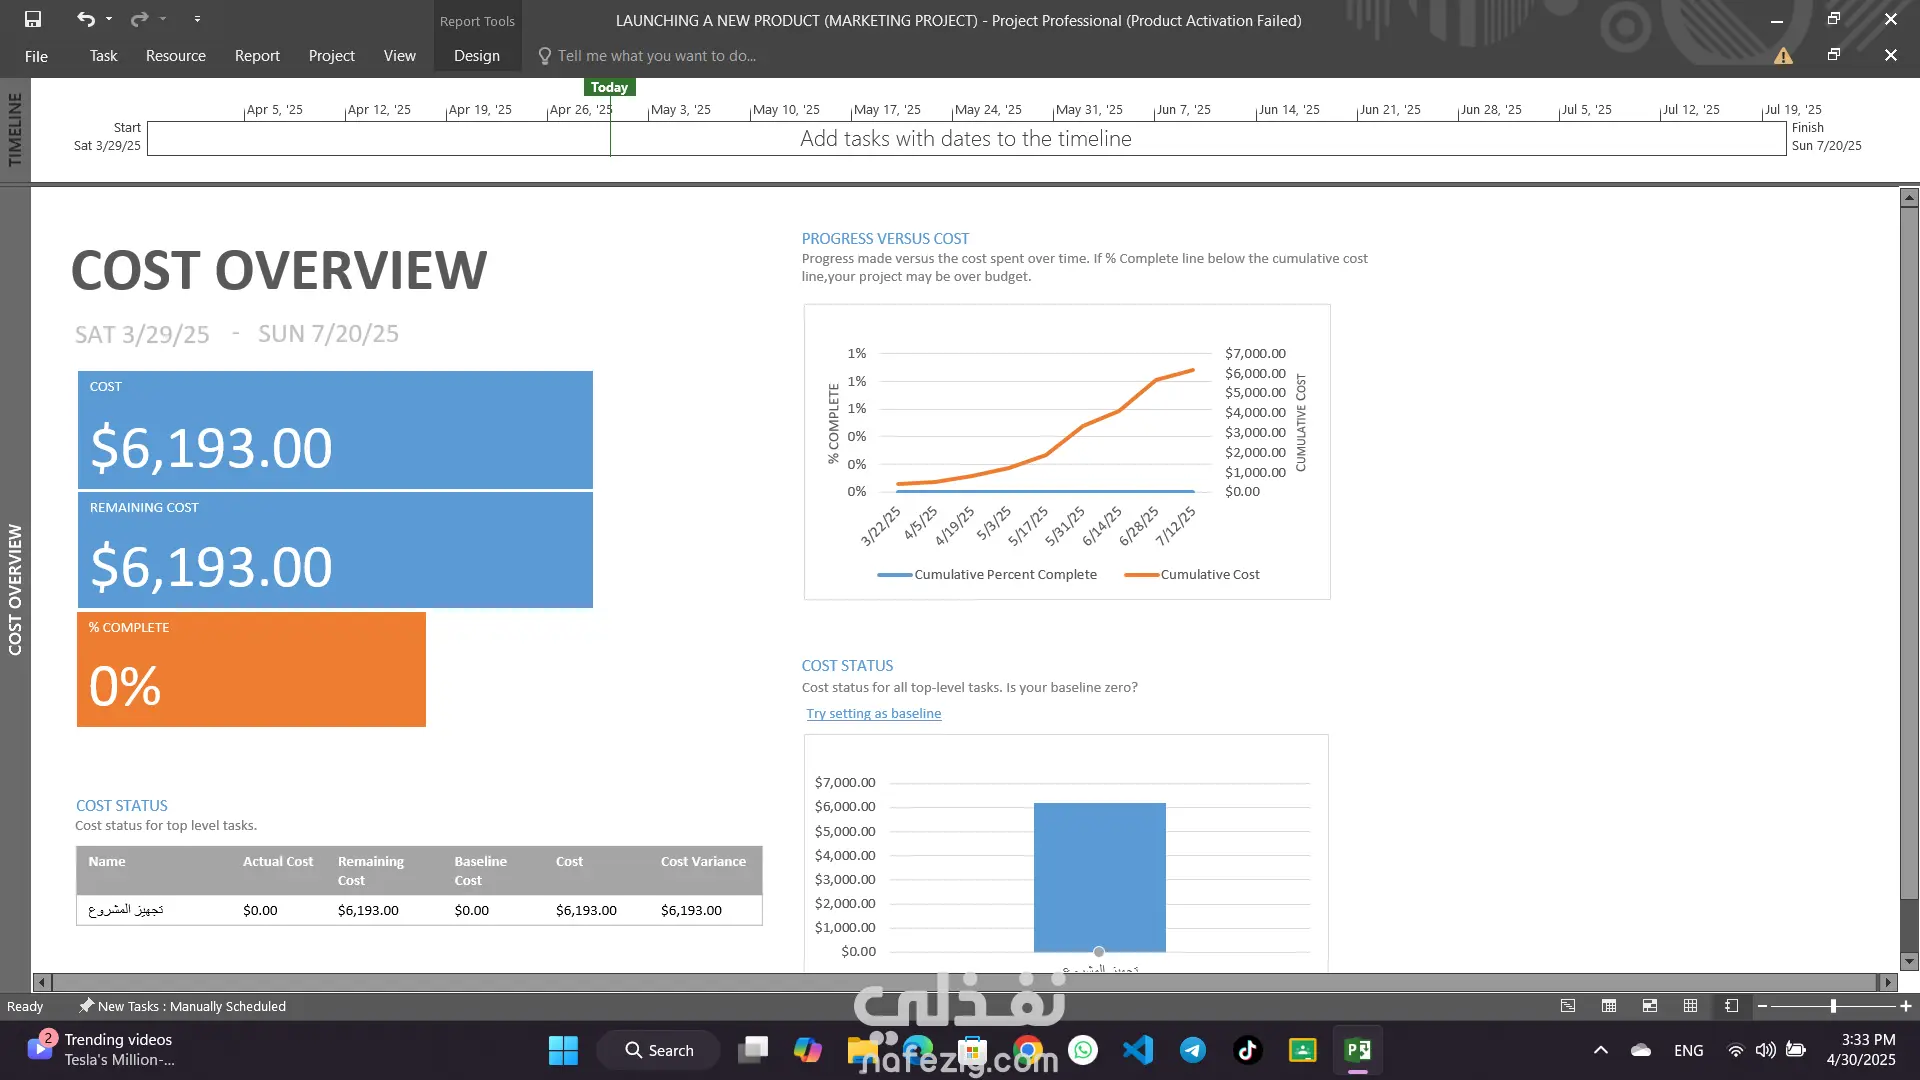Click the zoom in plus button

pyautogui.click(x=1906, y=1006)
